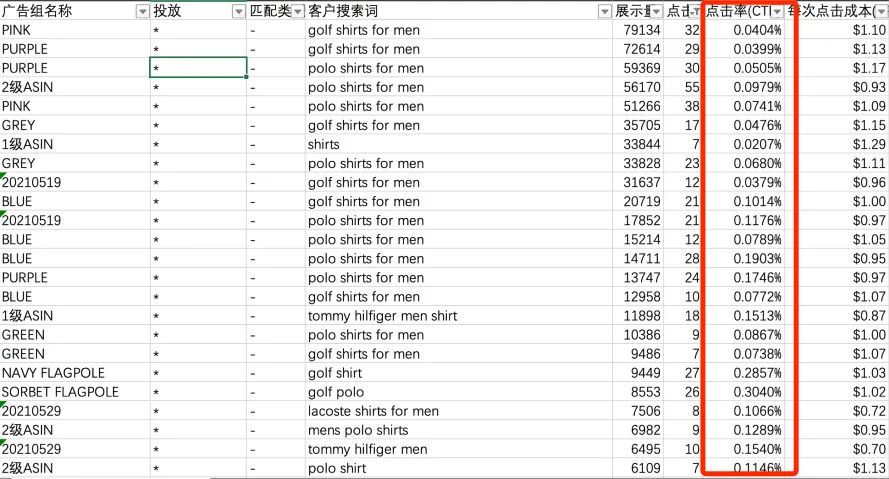Viewport: 889px width, 479px height.
Task: Open the 展示量 column filter arrow
Action: tap(656, 11)
